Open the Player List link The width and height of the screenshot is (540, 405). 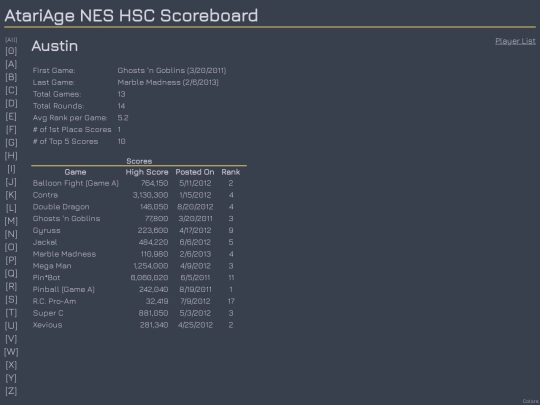pos(515,41)
